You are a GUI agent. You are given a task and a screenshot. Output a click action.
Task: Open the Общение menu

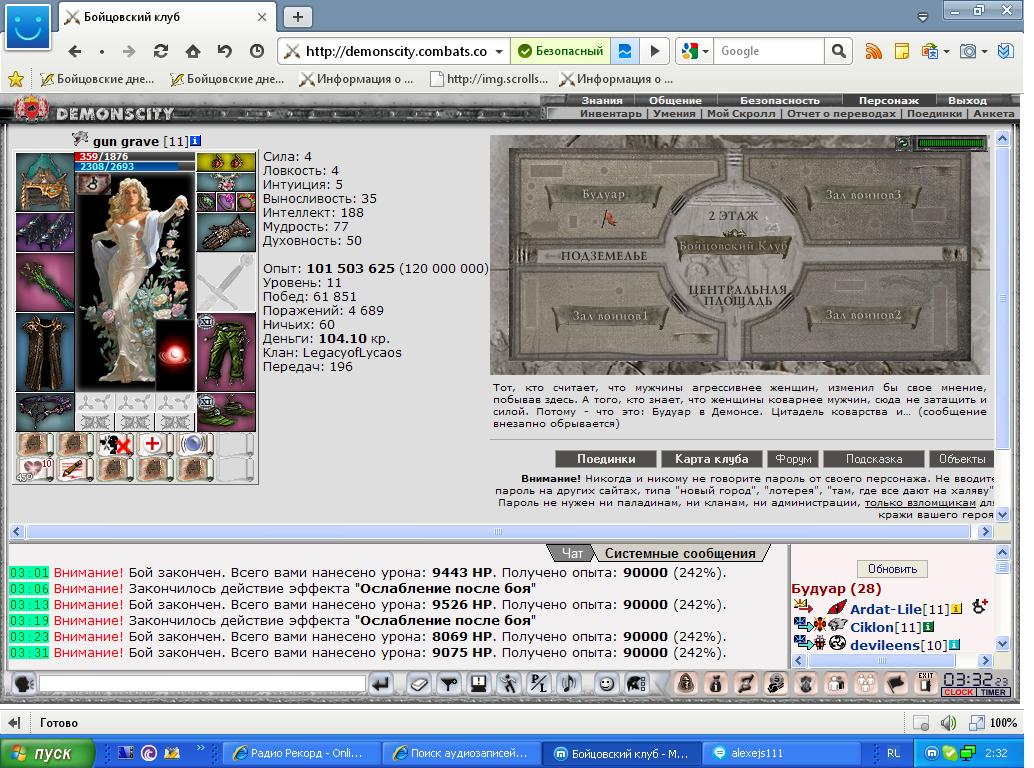coord(675,100)
